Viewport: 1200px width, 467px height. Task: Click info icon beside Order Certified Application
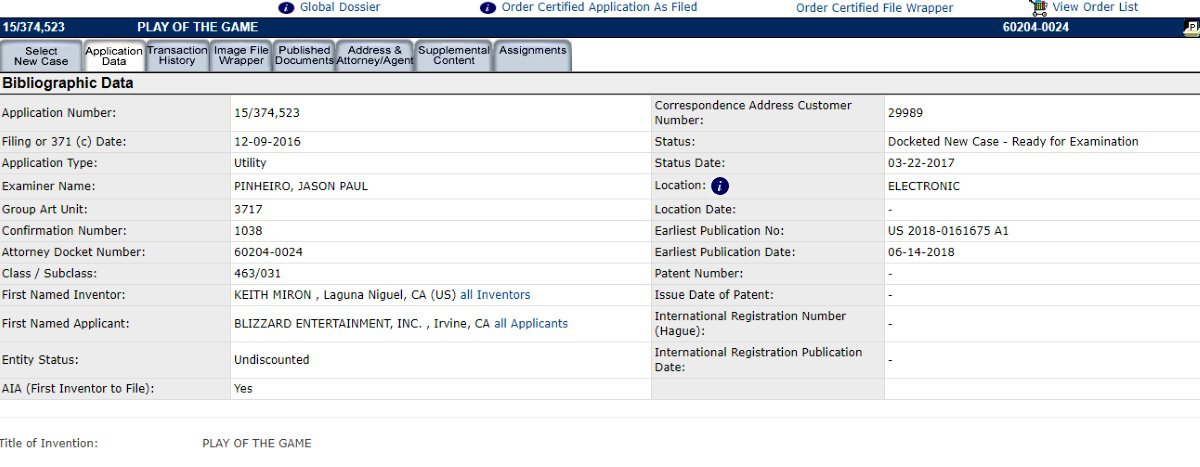pos(488,8)
